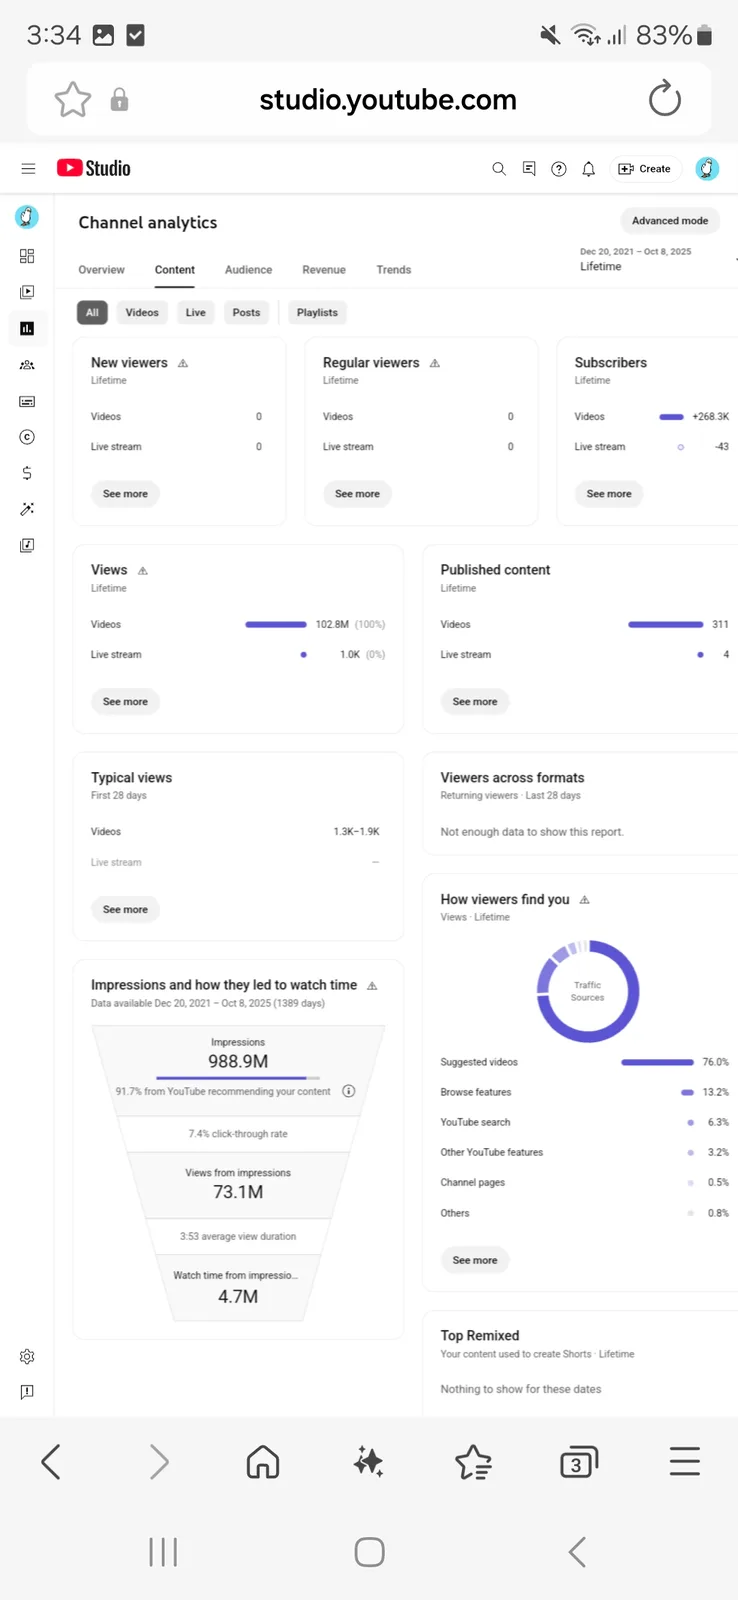Image resolution: width=738 pixels, height=1600 pixels.
Task: Open the browser tabs counter
Action: pos(578,1462)
